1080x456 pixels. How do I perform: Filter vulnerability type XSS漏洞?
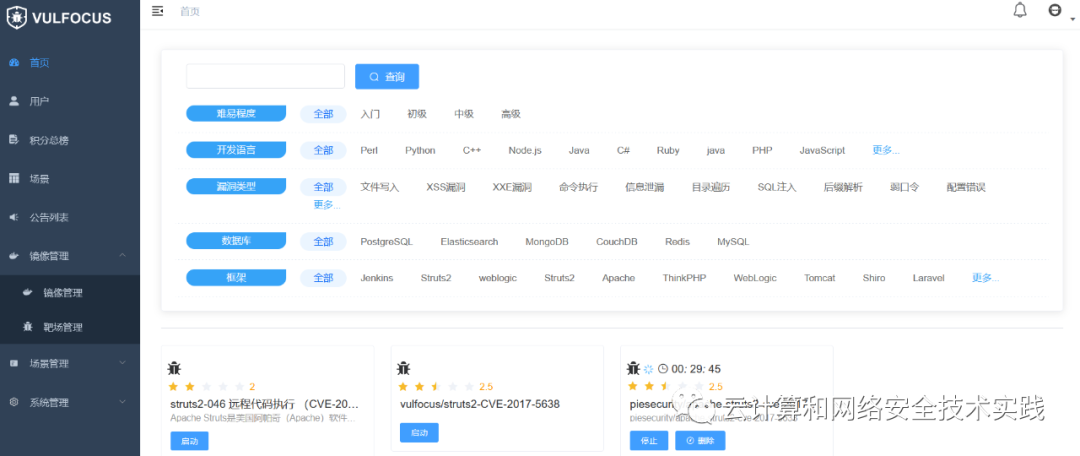tap(446, 187)
